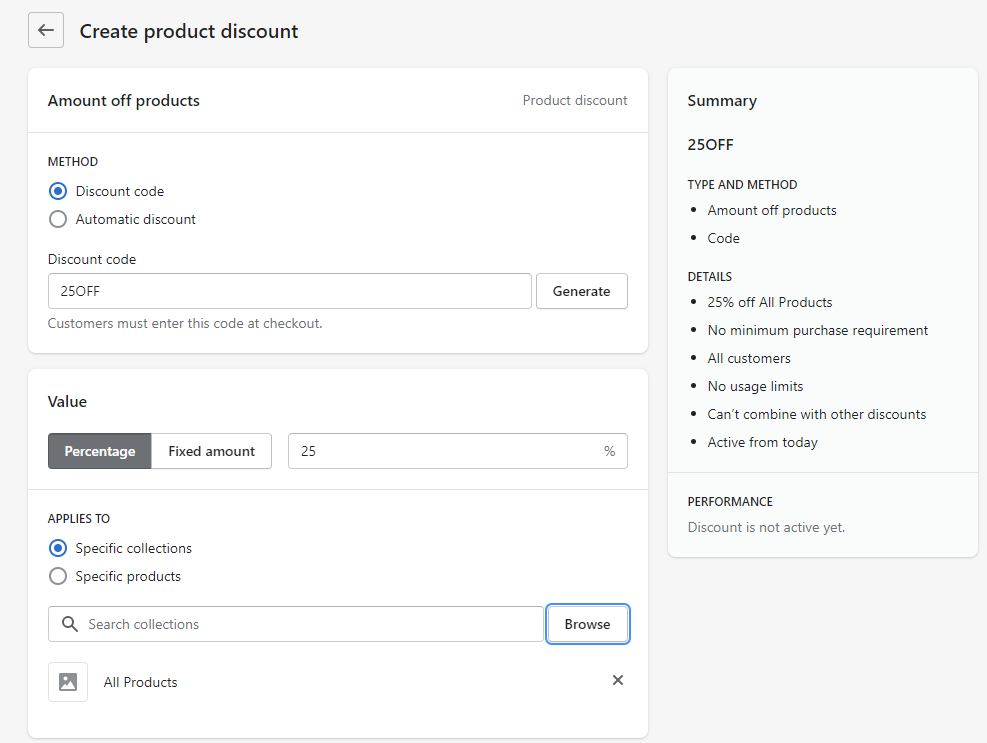The height and width of the screenshot is (743, 987).
Task: Click the Product discount label
Action: pyautogui.click(x=575, y=100)
